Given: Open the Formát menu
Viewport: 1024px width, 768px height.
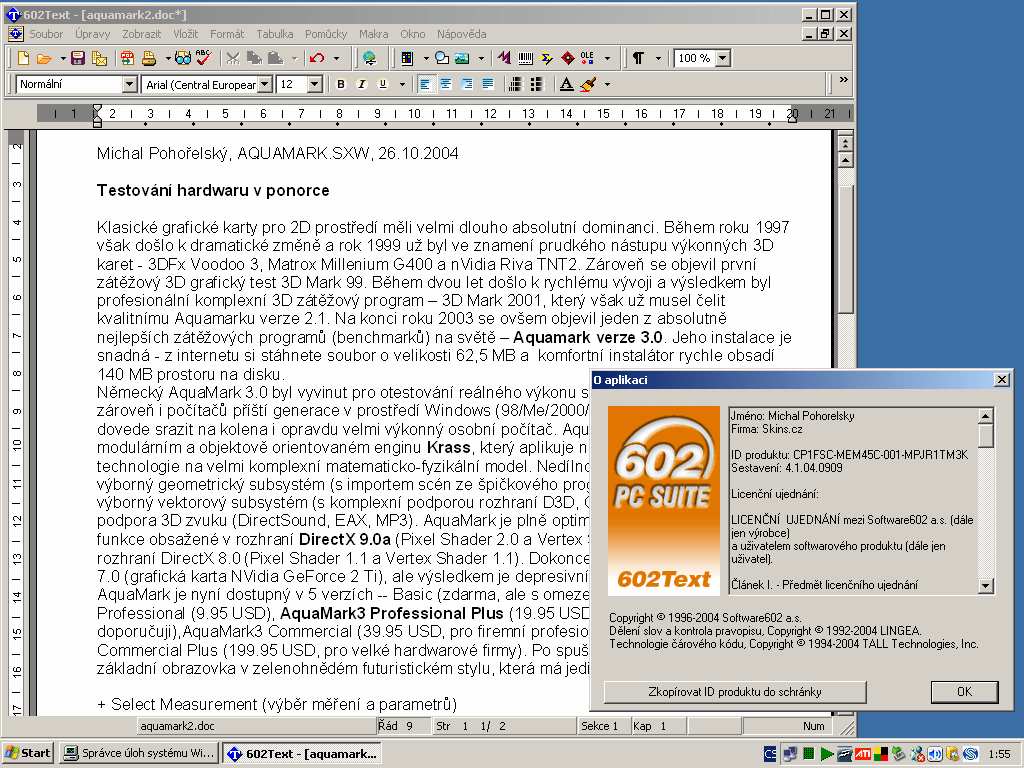Looking at the screenshot, I should point(226,34).
